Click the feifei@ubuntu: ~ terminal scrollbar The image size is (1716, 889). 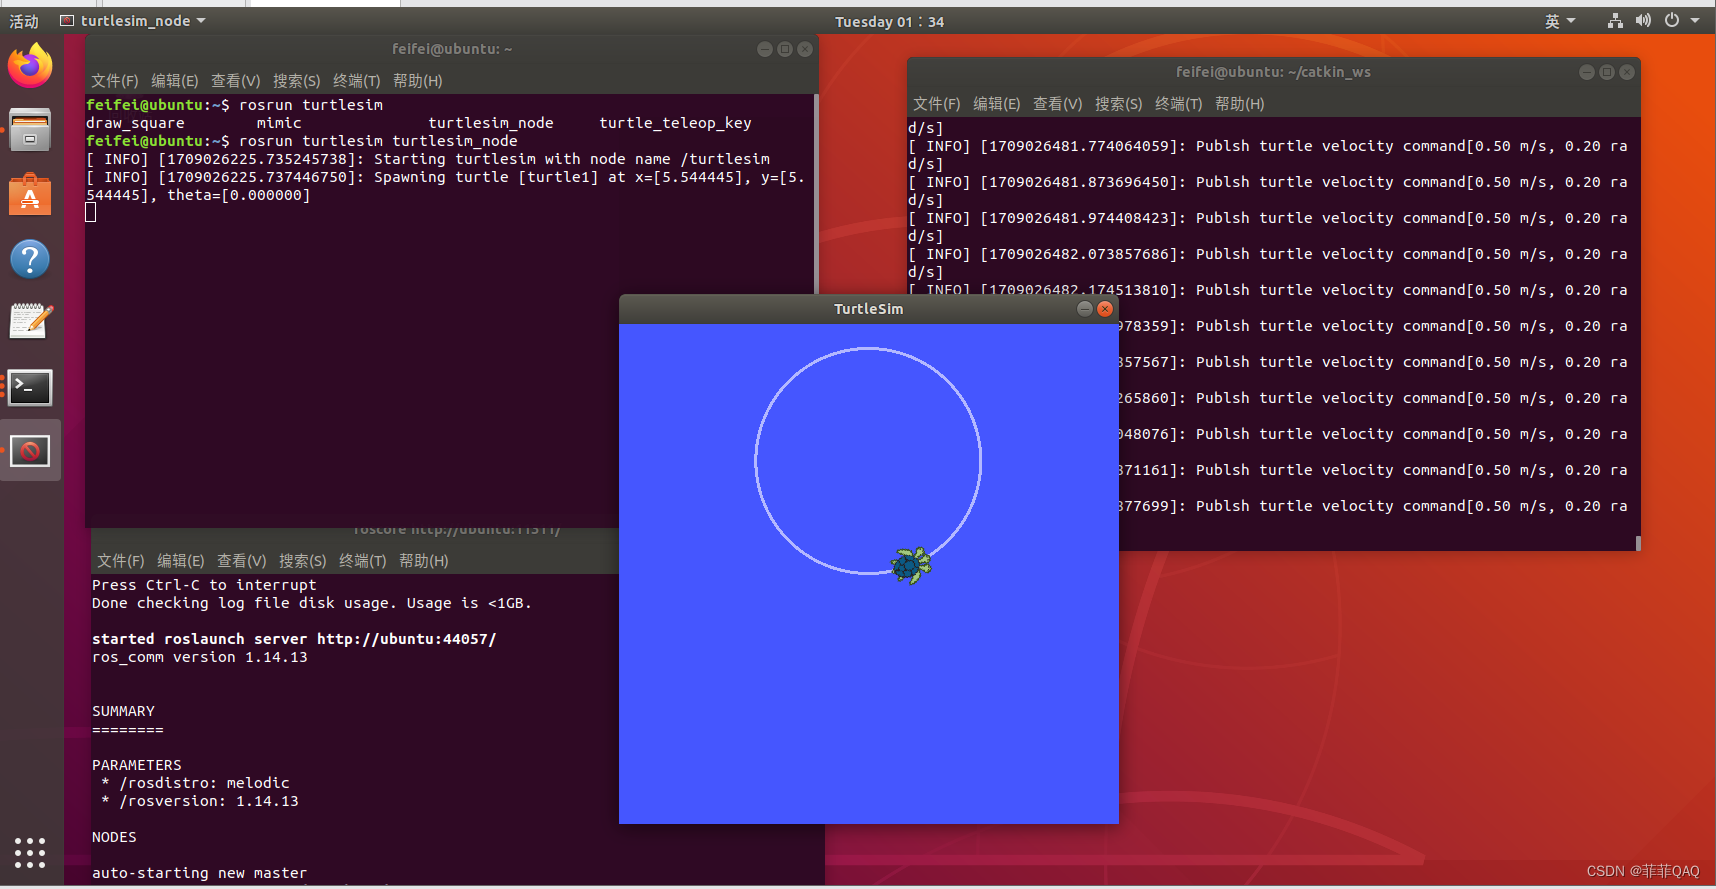click(x=816, y=195)
